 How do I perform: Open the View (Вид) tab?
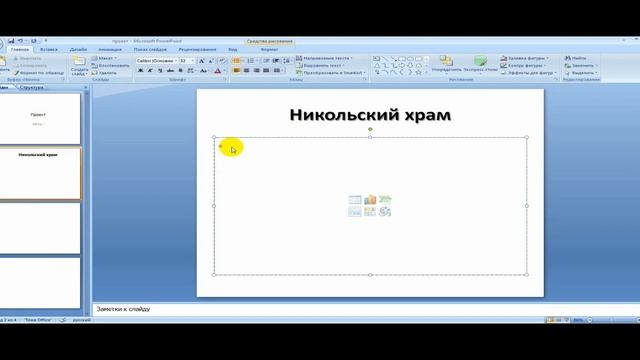[x=233, y=49]
